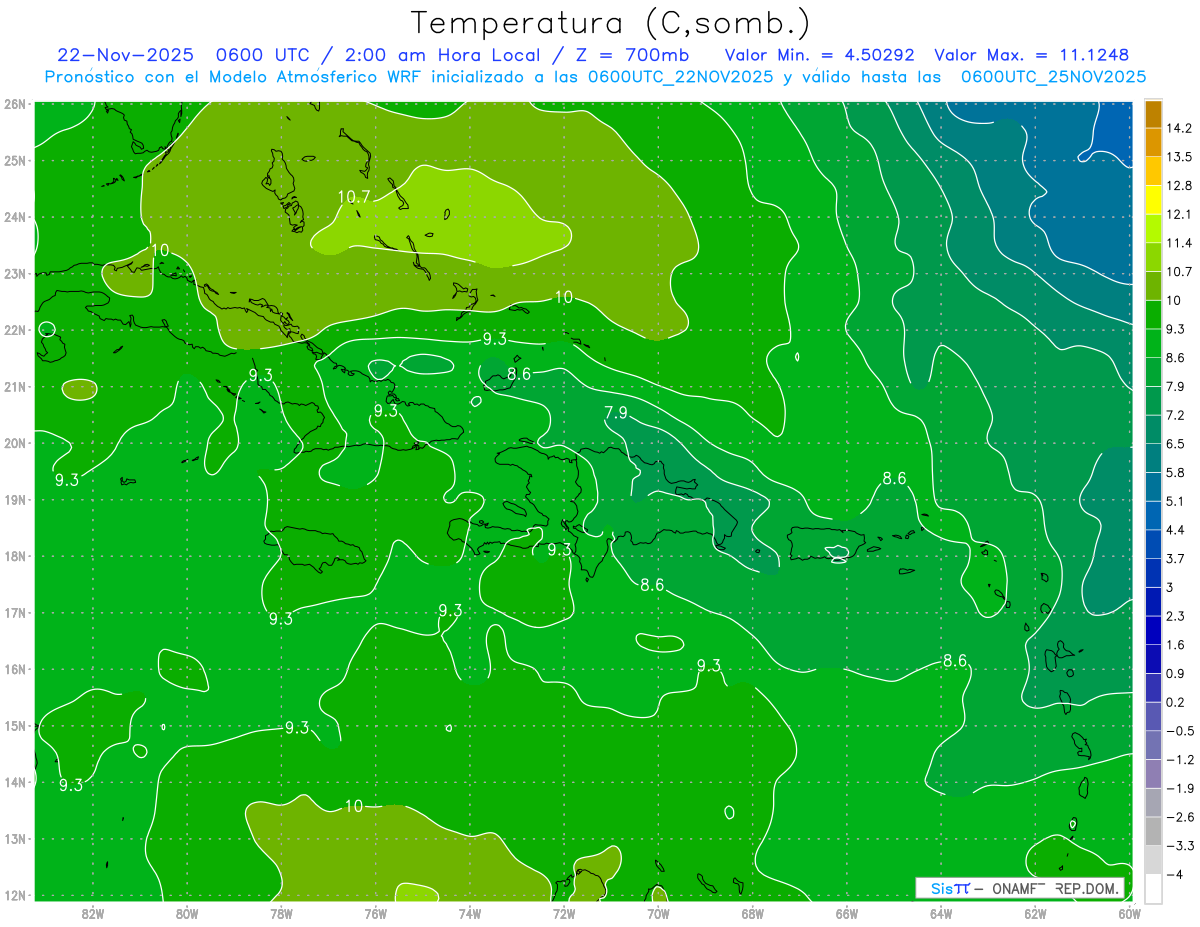This screenshot has width=1200, height=927.
Task: Click the blue colorbar swatch between 4.4 and 5.1
Action: 1153,514
